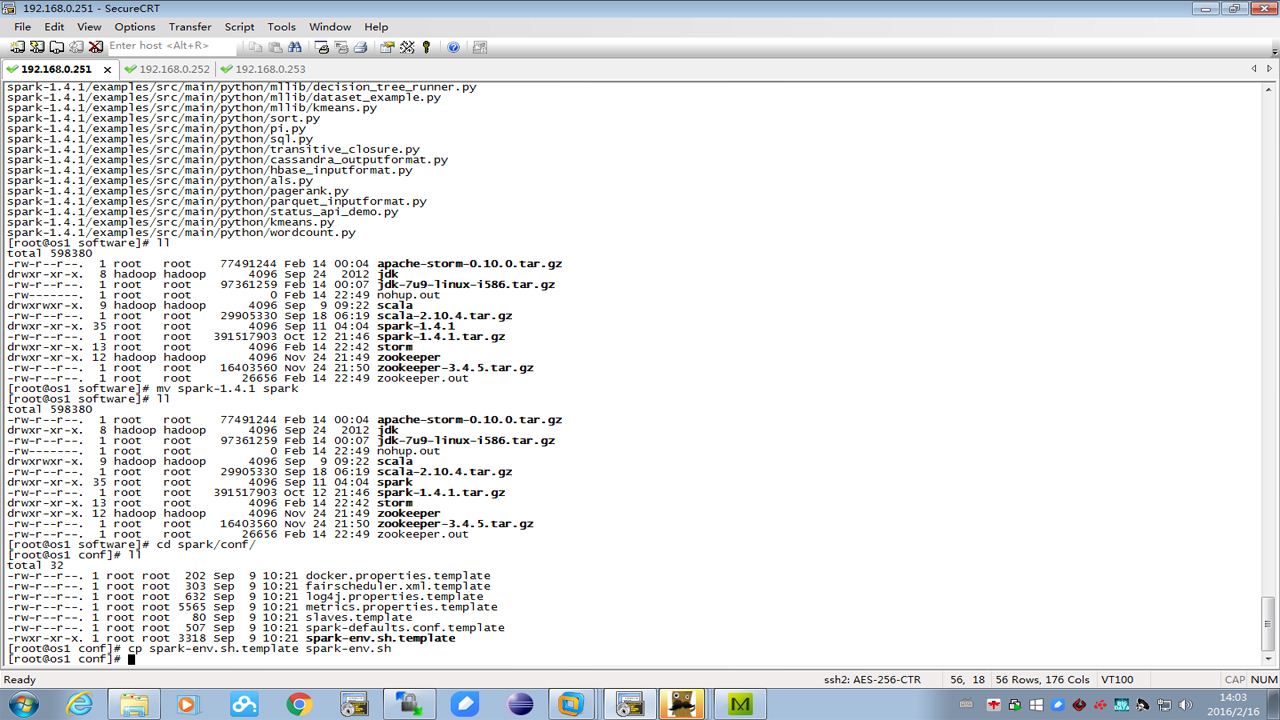Click the blue Help icon

tap(453, 47)
